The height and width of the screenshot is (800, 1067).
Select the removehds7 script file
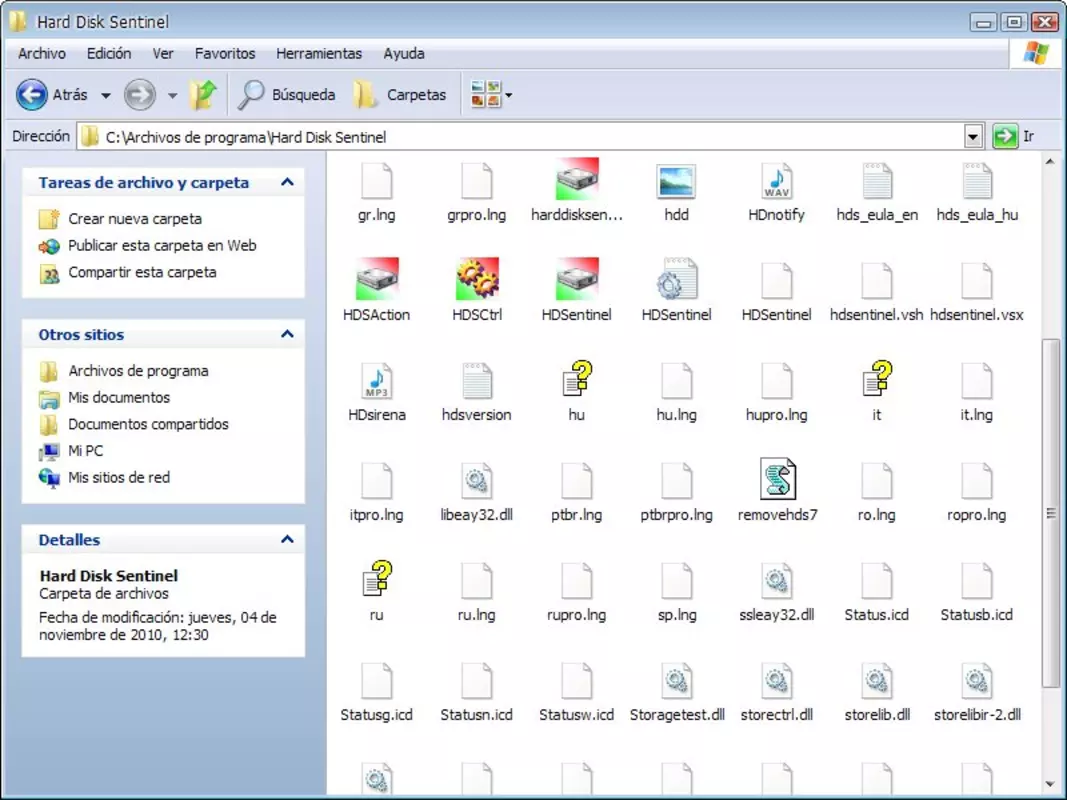(x=777, y=479)
